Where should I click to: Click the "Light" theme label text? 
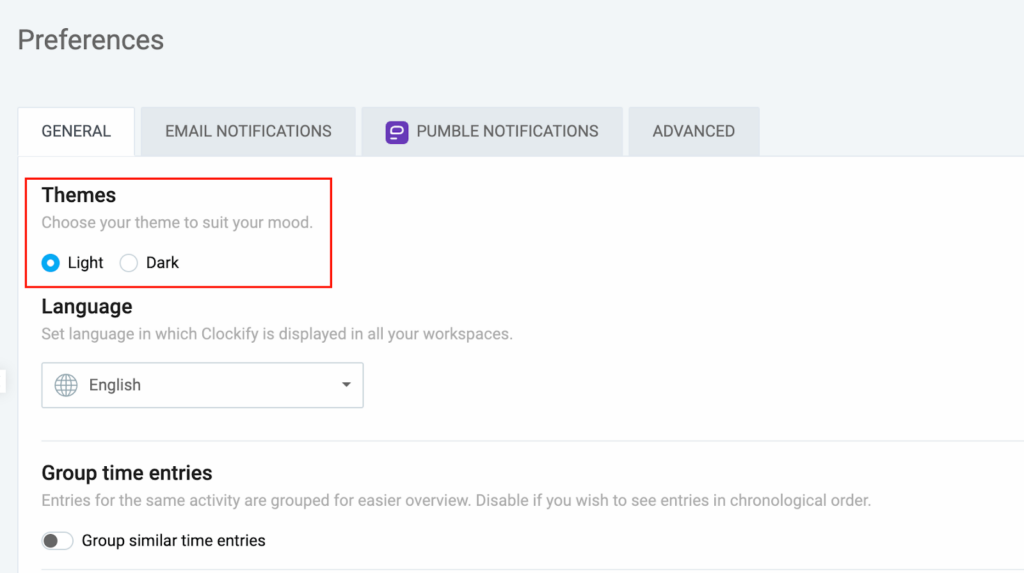[x=86, y=263]
